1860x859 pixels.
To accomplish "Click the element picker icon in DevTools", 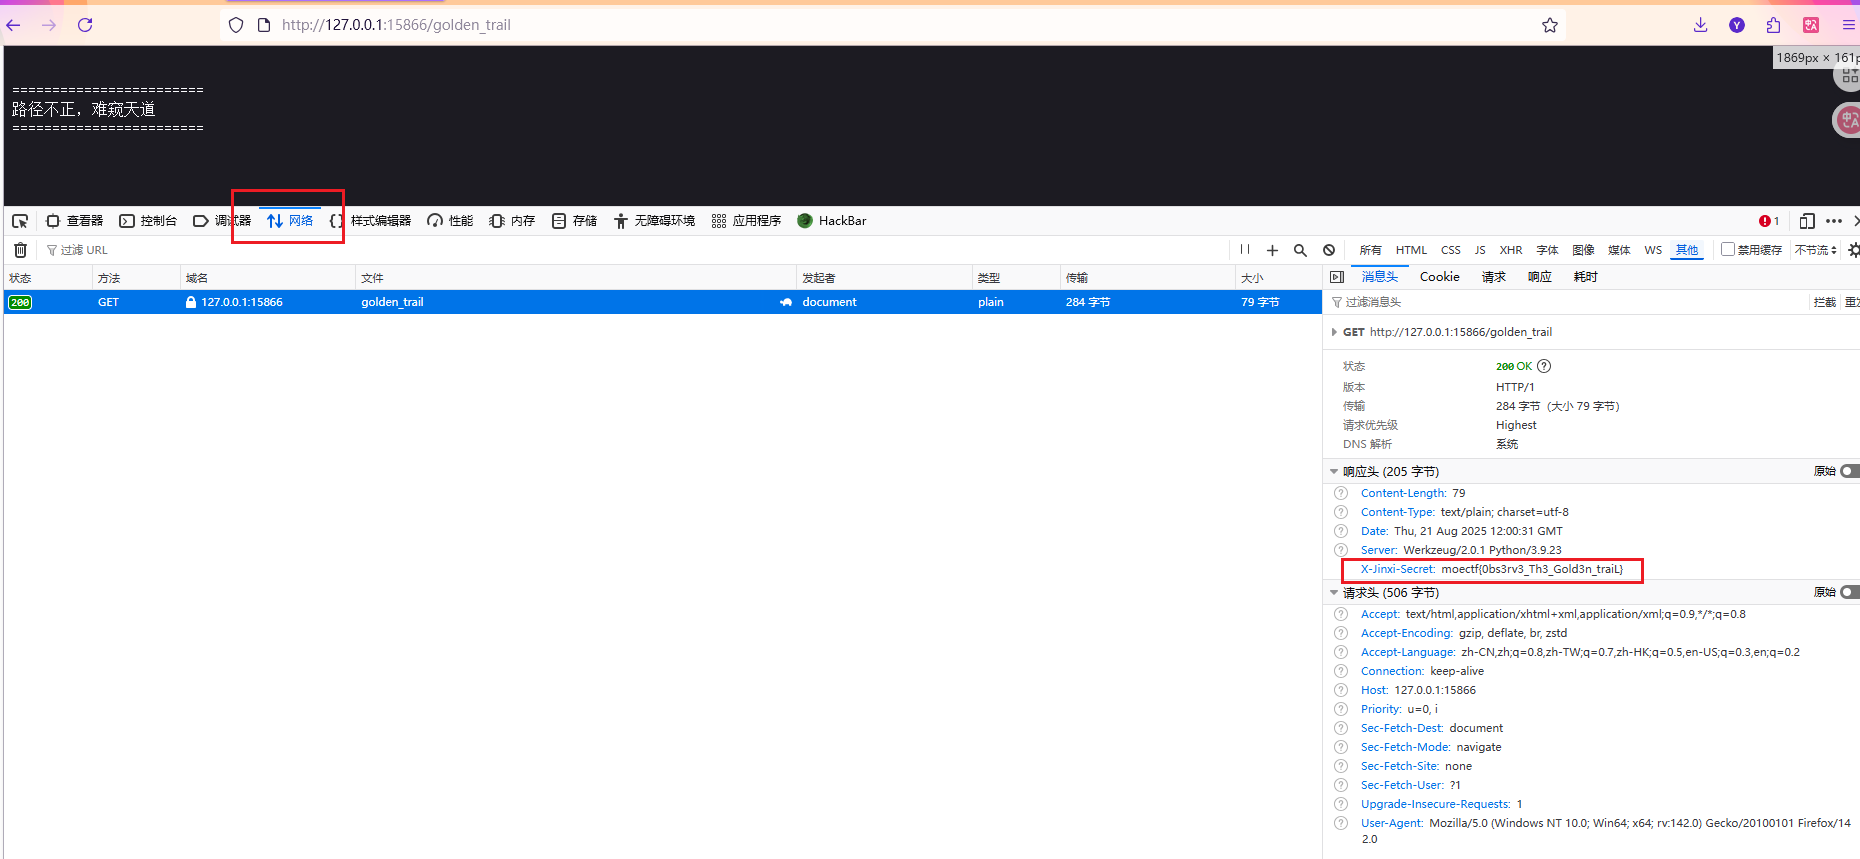I will 20,221.
